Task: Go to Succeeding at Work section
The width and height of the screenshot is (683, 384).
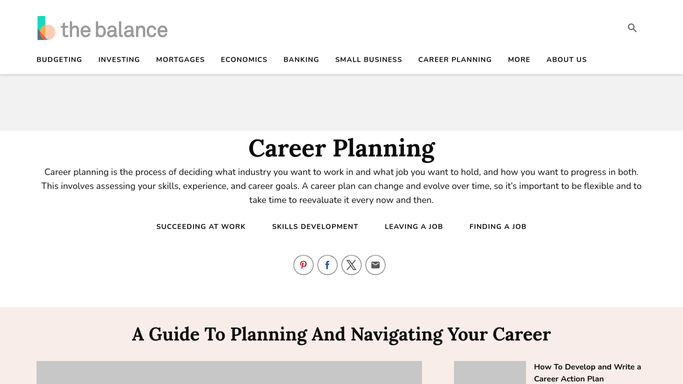Action: [x=201, y=226]
